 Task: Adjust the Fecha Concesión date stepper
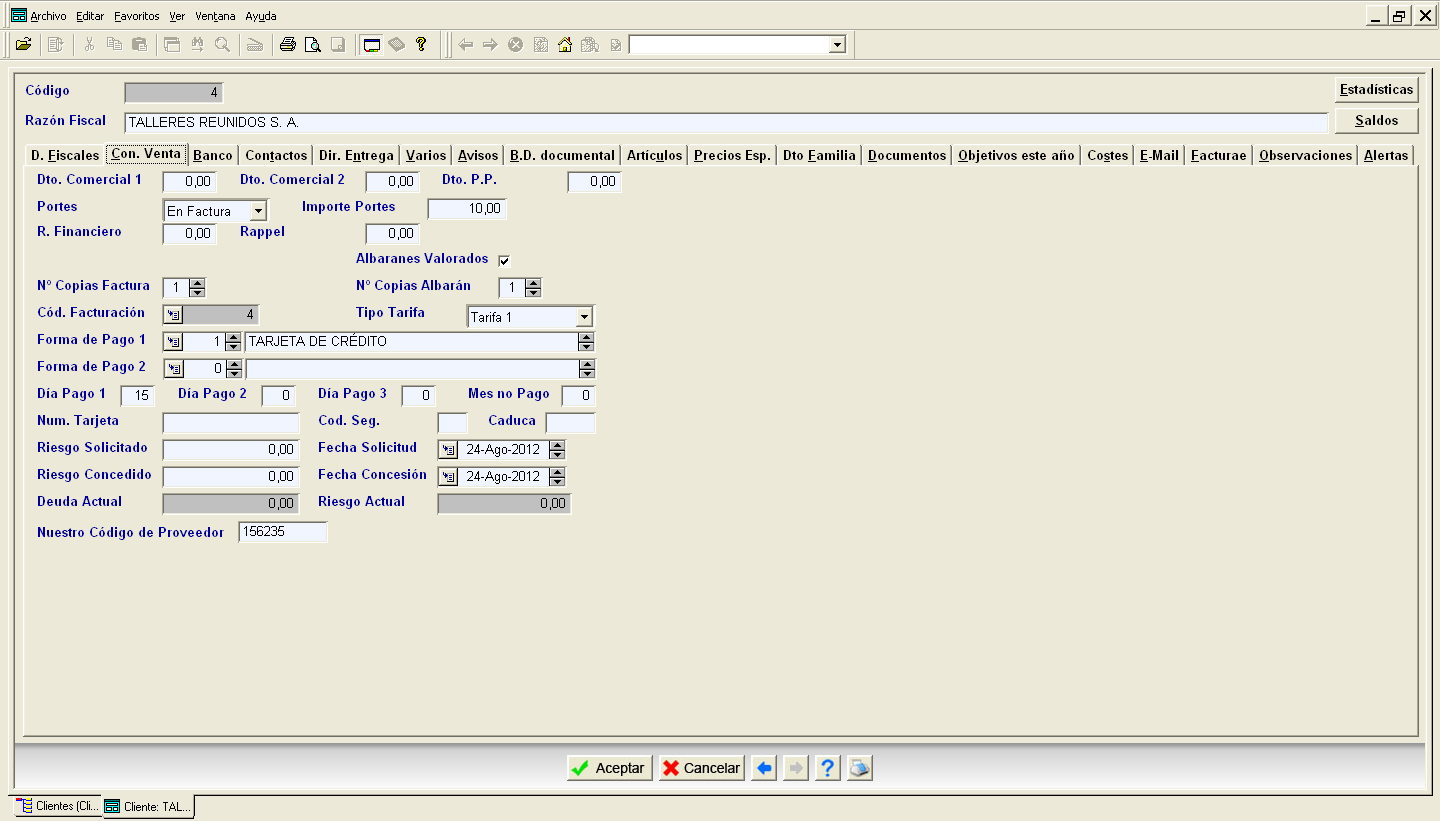(557, 477)
